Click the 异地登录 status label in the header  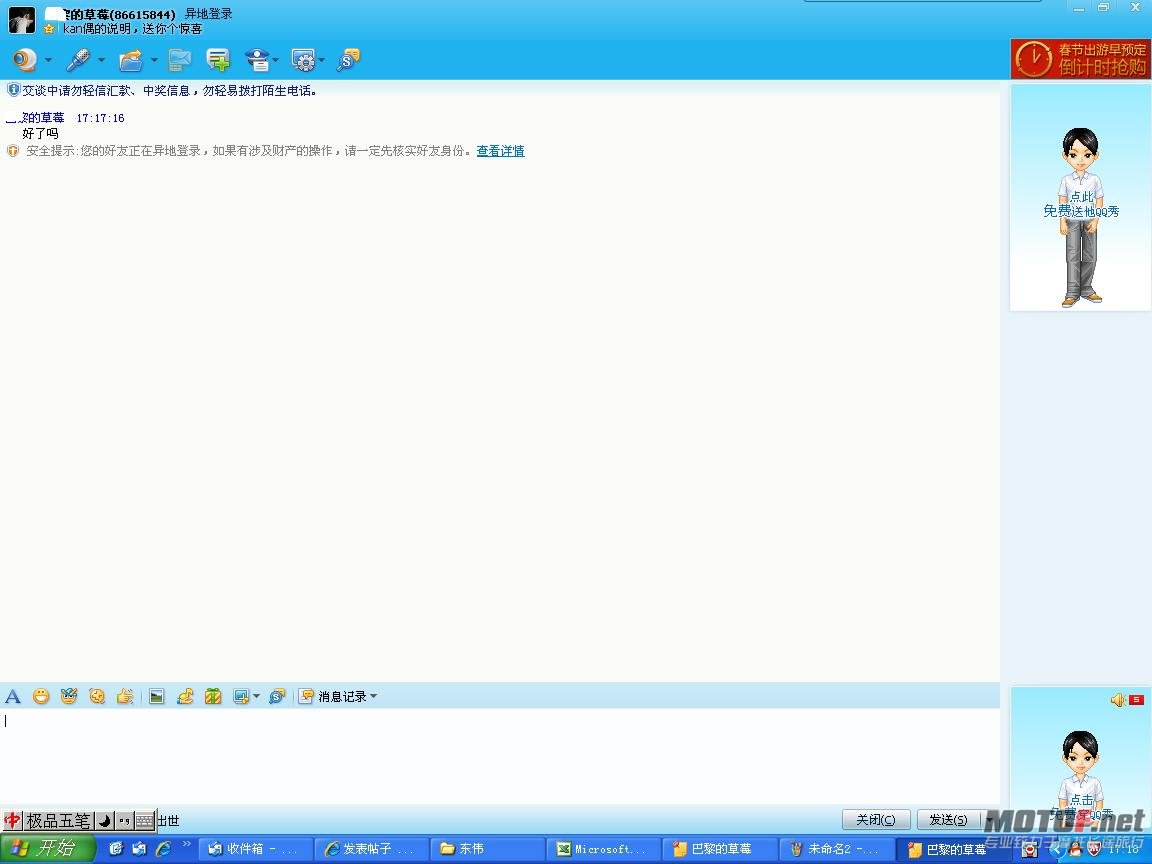(x=209, y=14)
